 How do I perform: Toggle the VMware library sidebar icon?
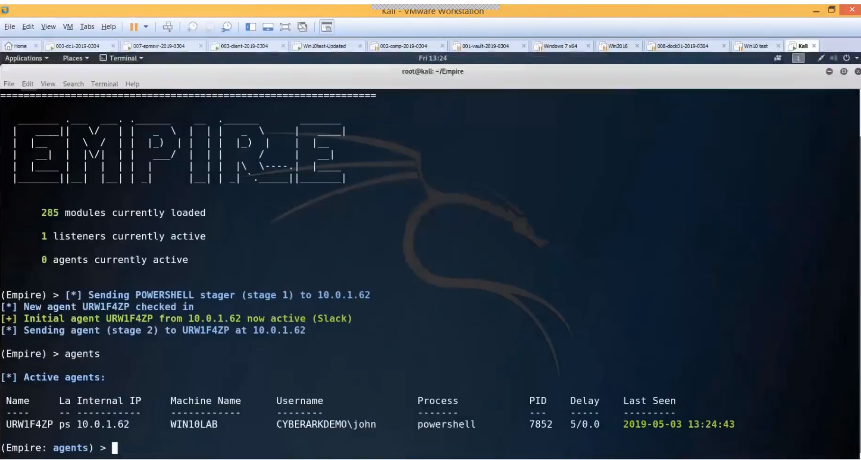pos(251,26)
